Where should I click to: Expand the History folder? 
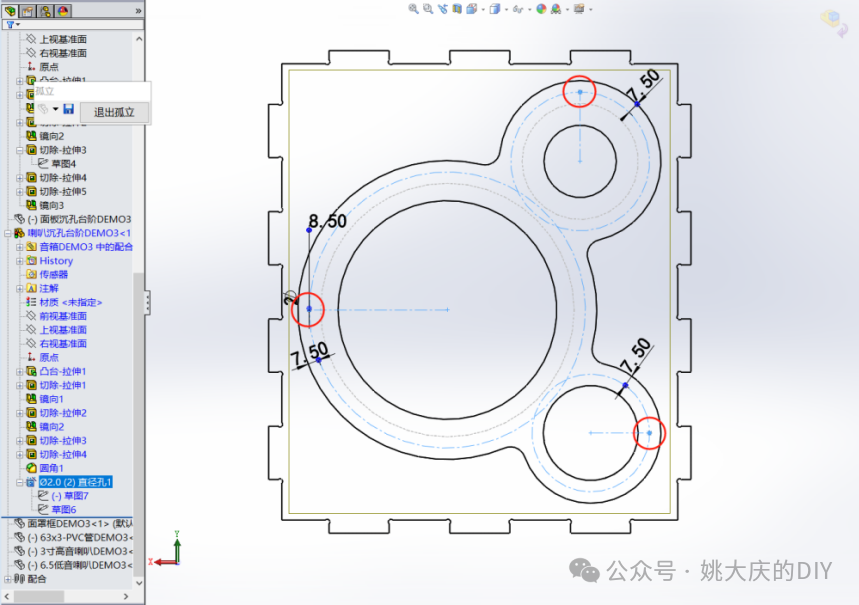[x=20, y=261]
